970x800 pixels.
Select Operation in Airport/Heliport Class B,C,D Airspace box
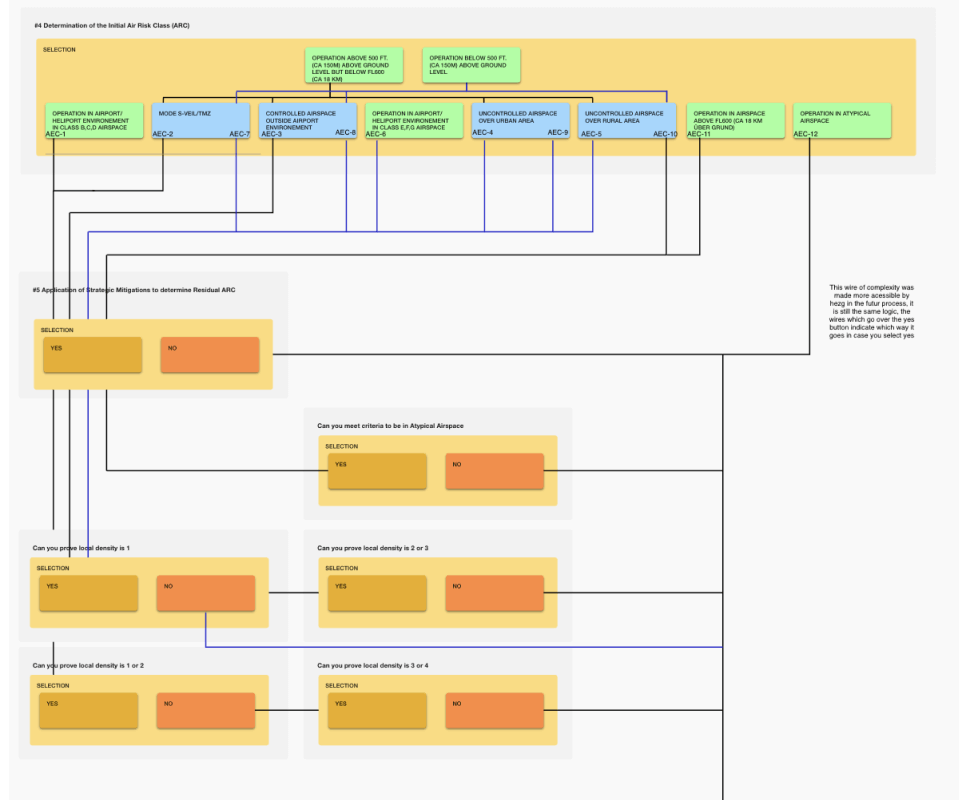[x=94, y=121]
